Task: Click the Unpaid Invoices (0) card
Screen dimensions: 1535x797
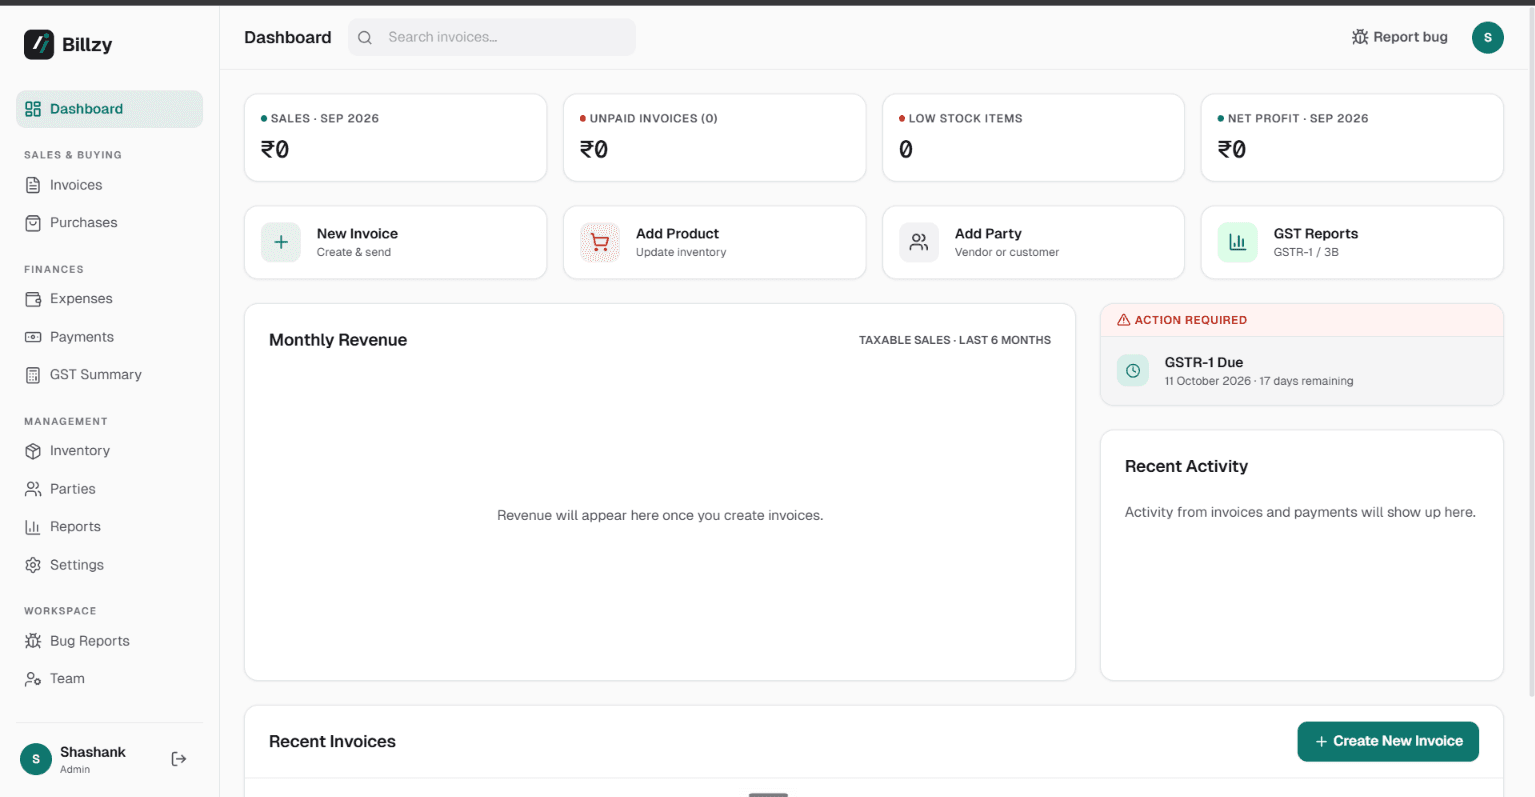Action: pyautogui.click(x=715, y=138)
